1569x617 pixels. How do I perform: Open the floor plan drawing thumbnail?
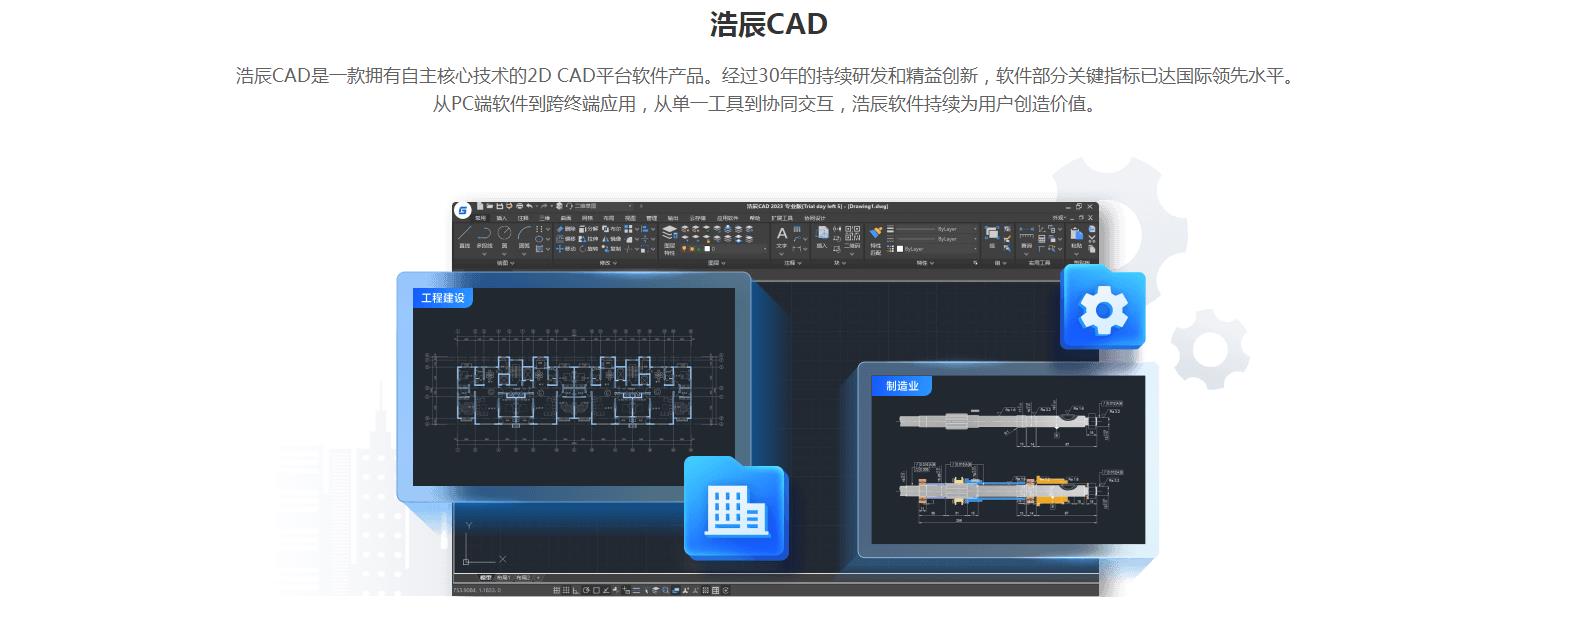click(574, 387)
